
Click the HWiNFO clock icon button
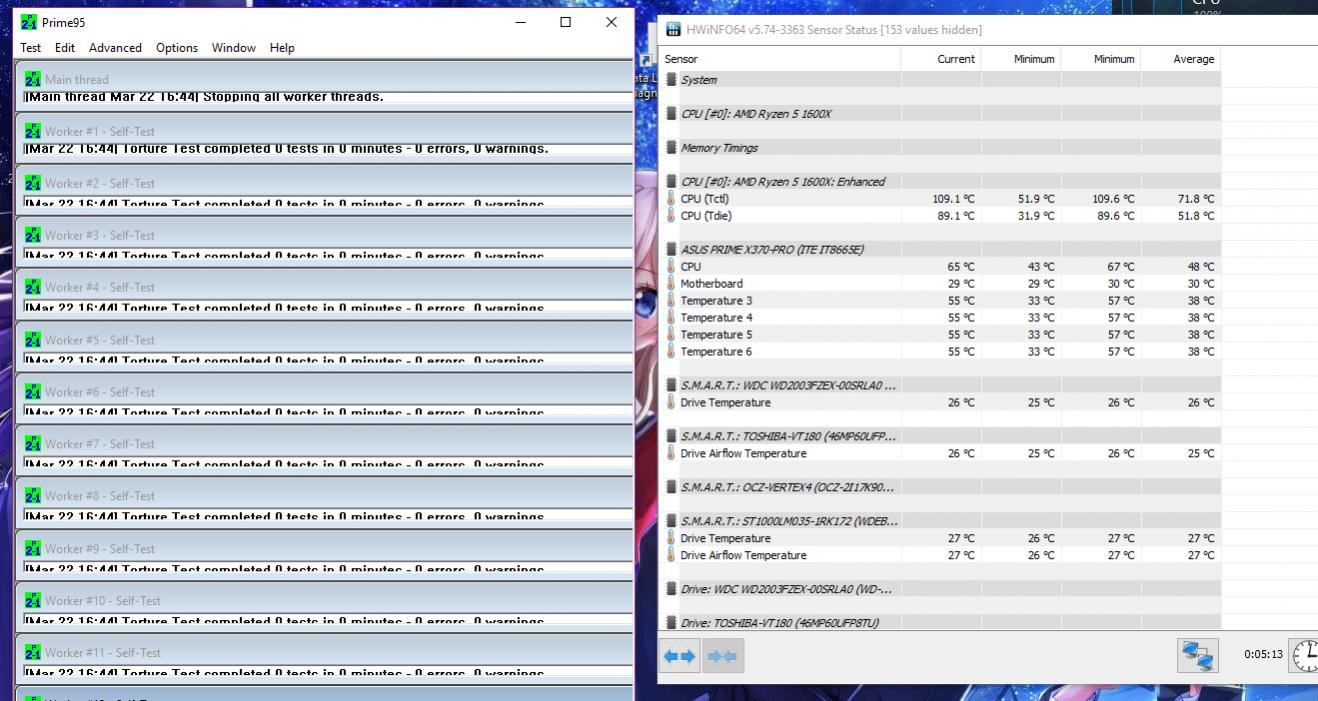1305,656
